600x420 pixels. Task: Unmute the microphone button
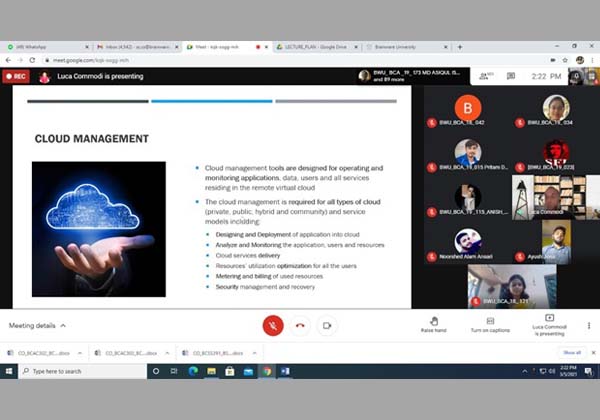click(273, 325)
